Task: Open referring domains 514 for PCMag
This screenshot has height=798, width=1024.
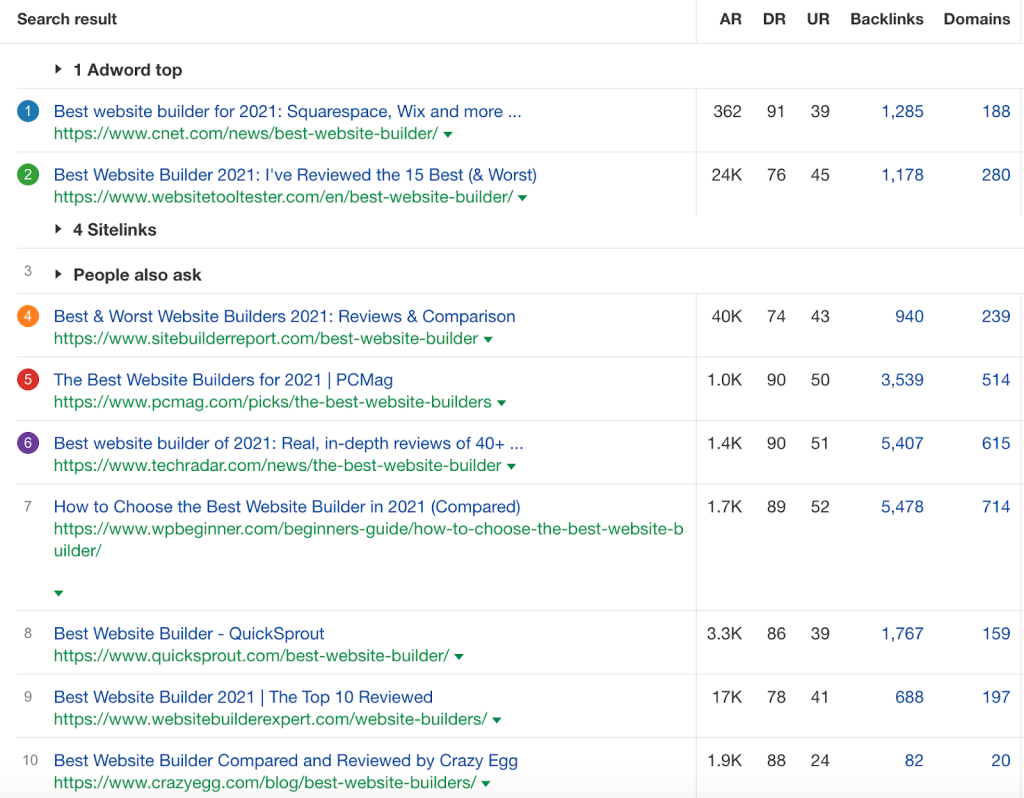Action: tap(996, 379)
